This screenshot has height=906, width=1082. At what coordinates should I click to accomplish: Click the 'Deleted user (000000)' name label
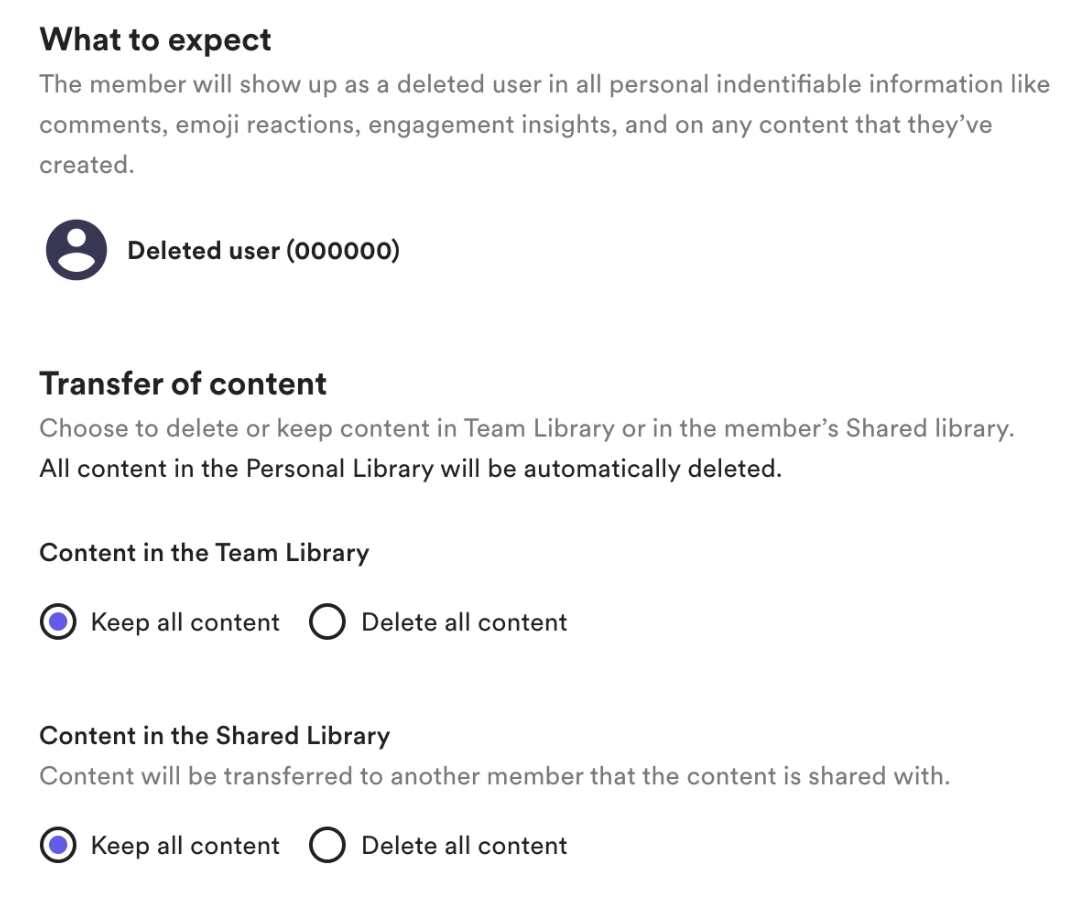click(x=264, y=250)
